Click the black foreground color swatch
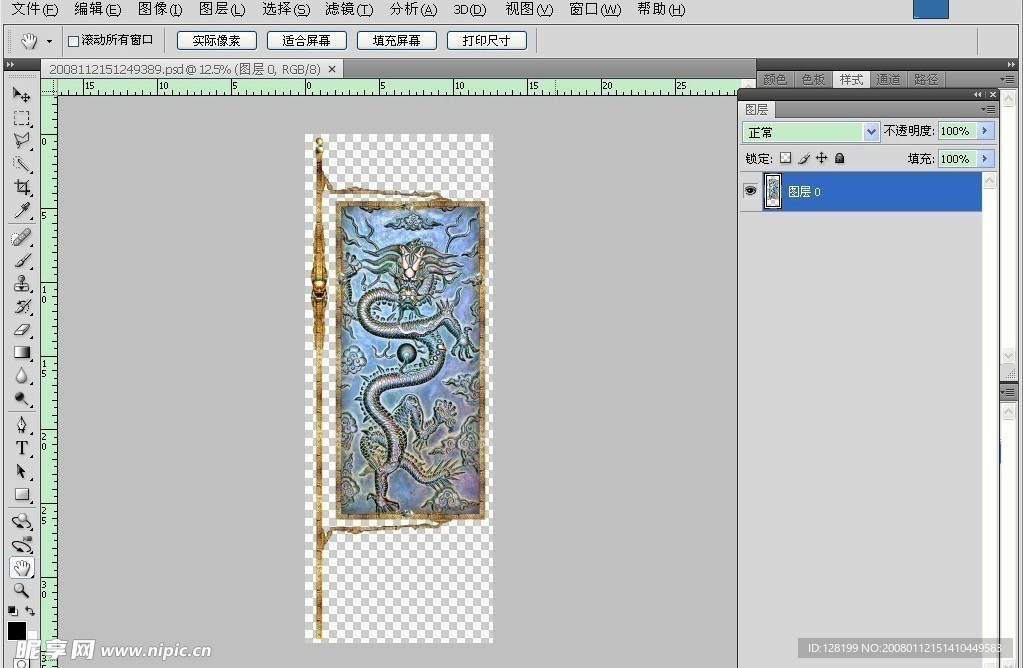This screenshot has height=668, width=1023. coord(16,630)
